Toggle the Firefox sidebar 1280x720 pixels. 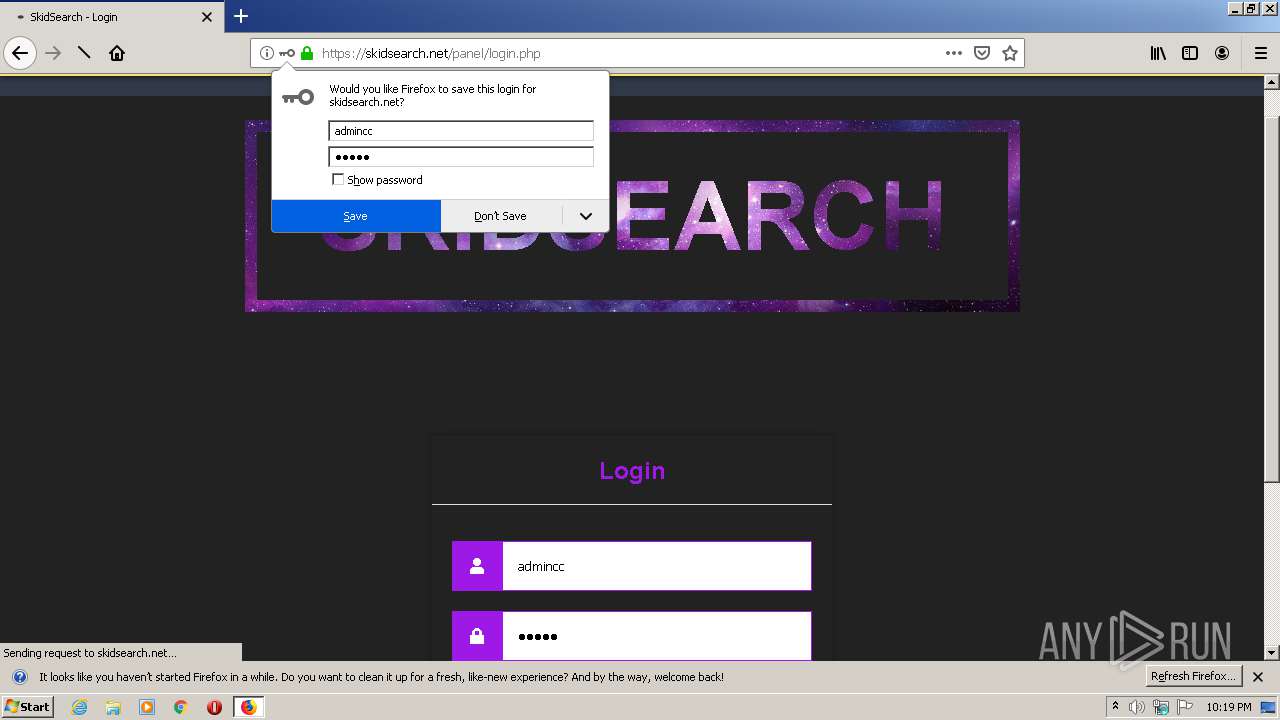click(1190, 53)
